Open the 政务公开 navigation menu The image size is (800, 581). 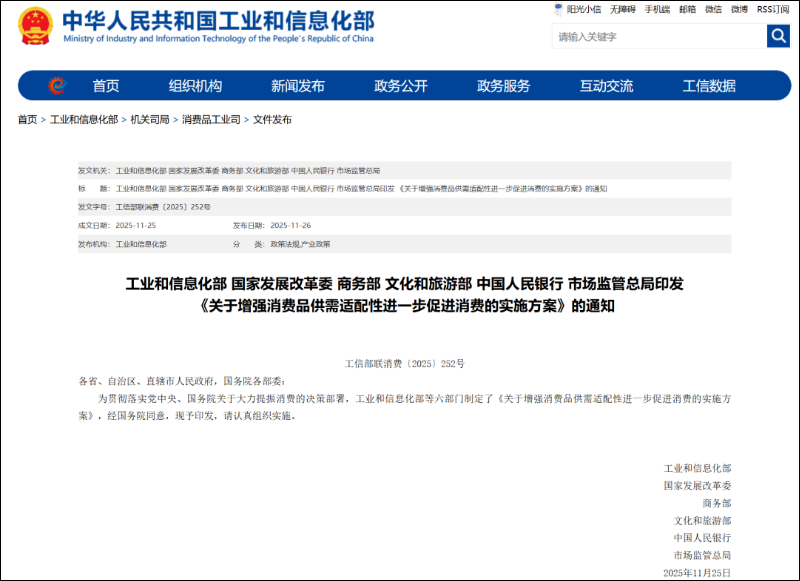pos(400,85)
